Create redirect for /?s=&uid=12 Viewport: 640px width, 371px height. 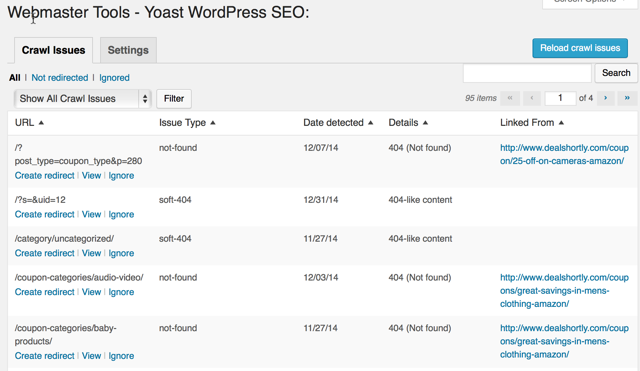[x=44, y=214]
